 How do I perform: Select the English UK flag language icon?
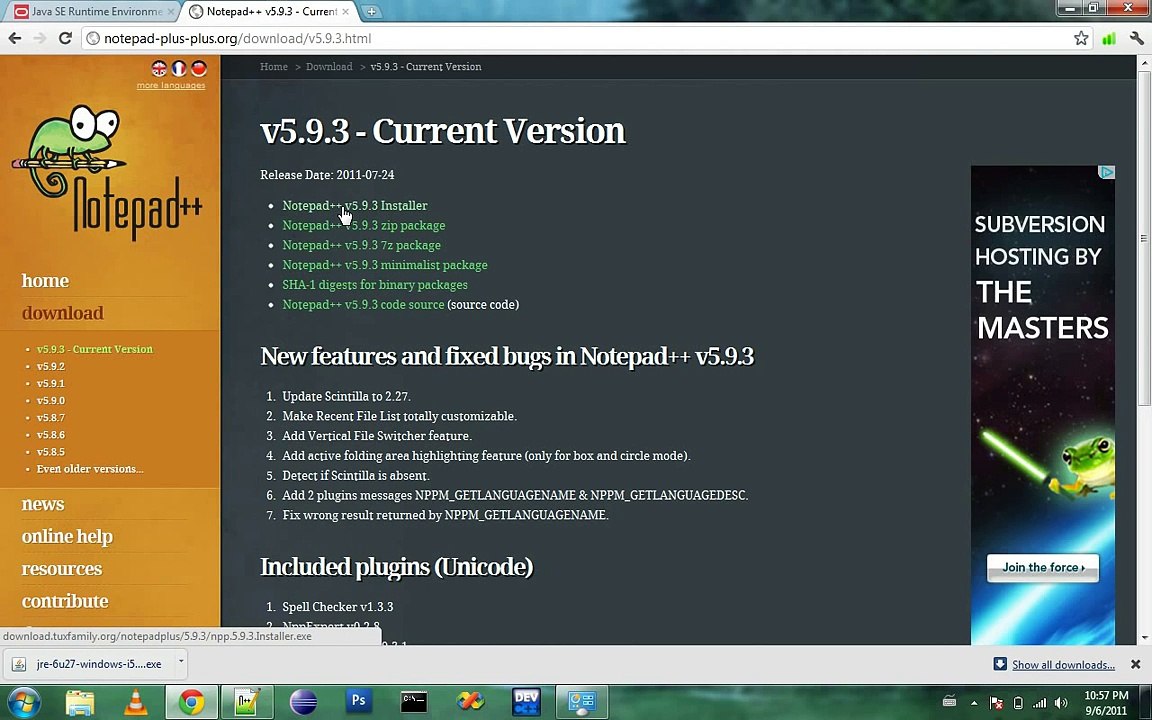pyautogui.click(x=159, y=68)
